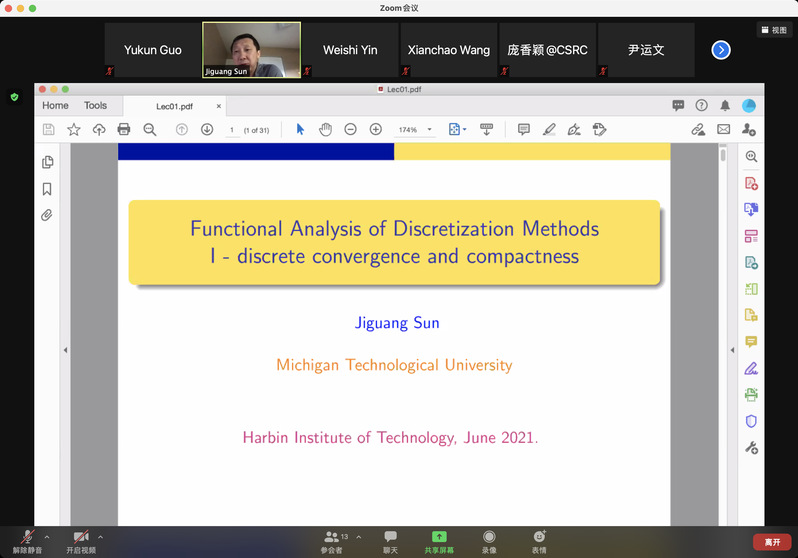This screenshot has width=798, height=558.
Task: Click the zoom in plus icon
Action: (x=376, y=129)
